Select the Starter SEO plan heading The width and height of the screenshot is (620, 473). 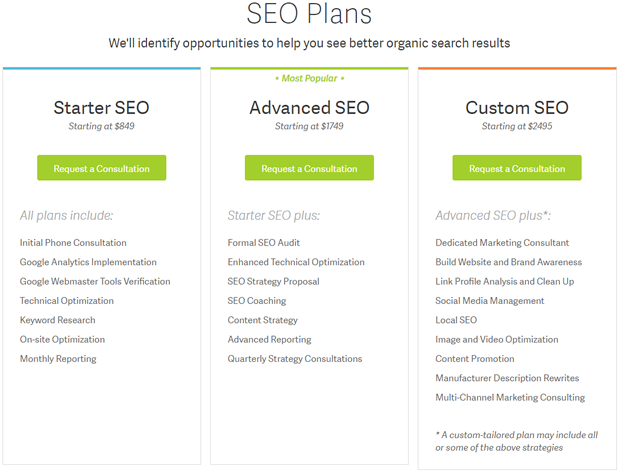(x=102, y=108)
